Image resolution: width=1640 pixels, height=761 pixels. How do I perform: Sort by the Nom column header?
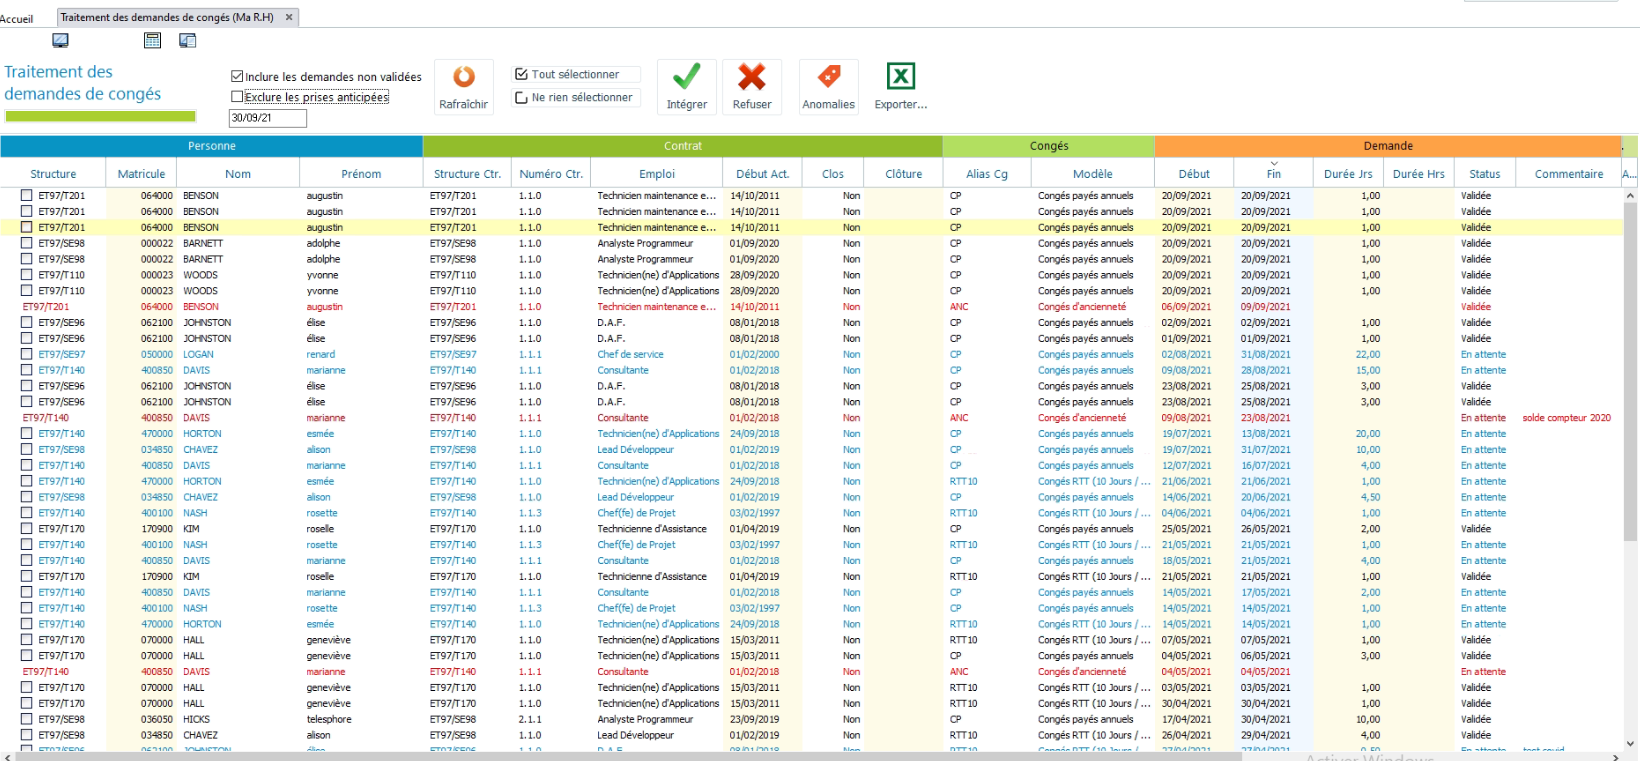point(238,174)
